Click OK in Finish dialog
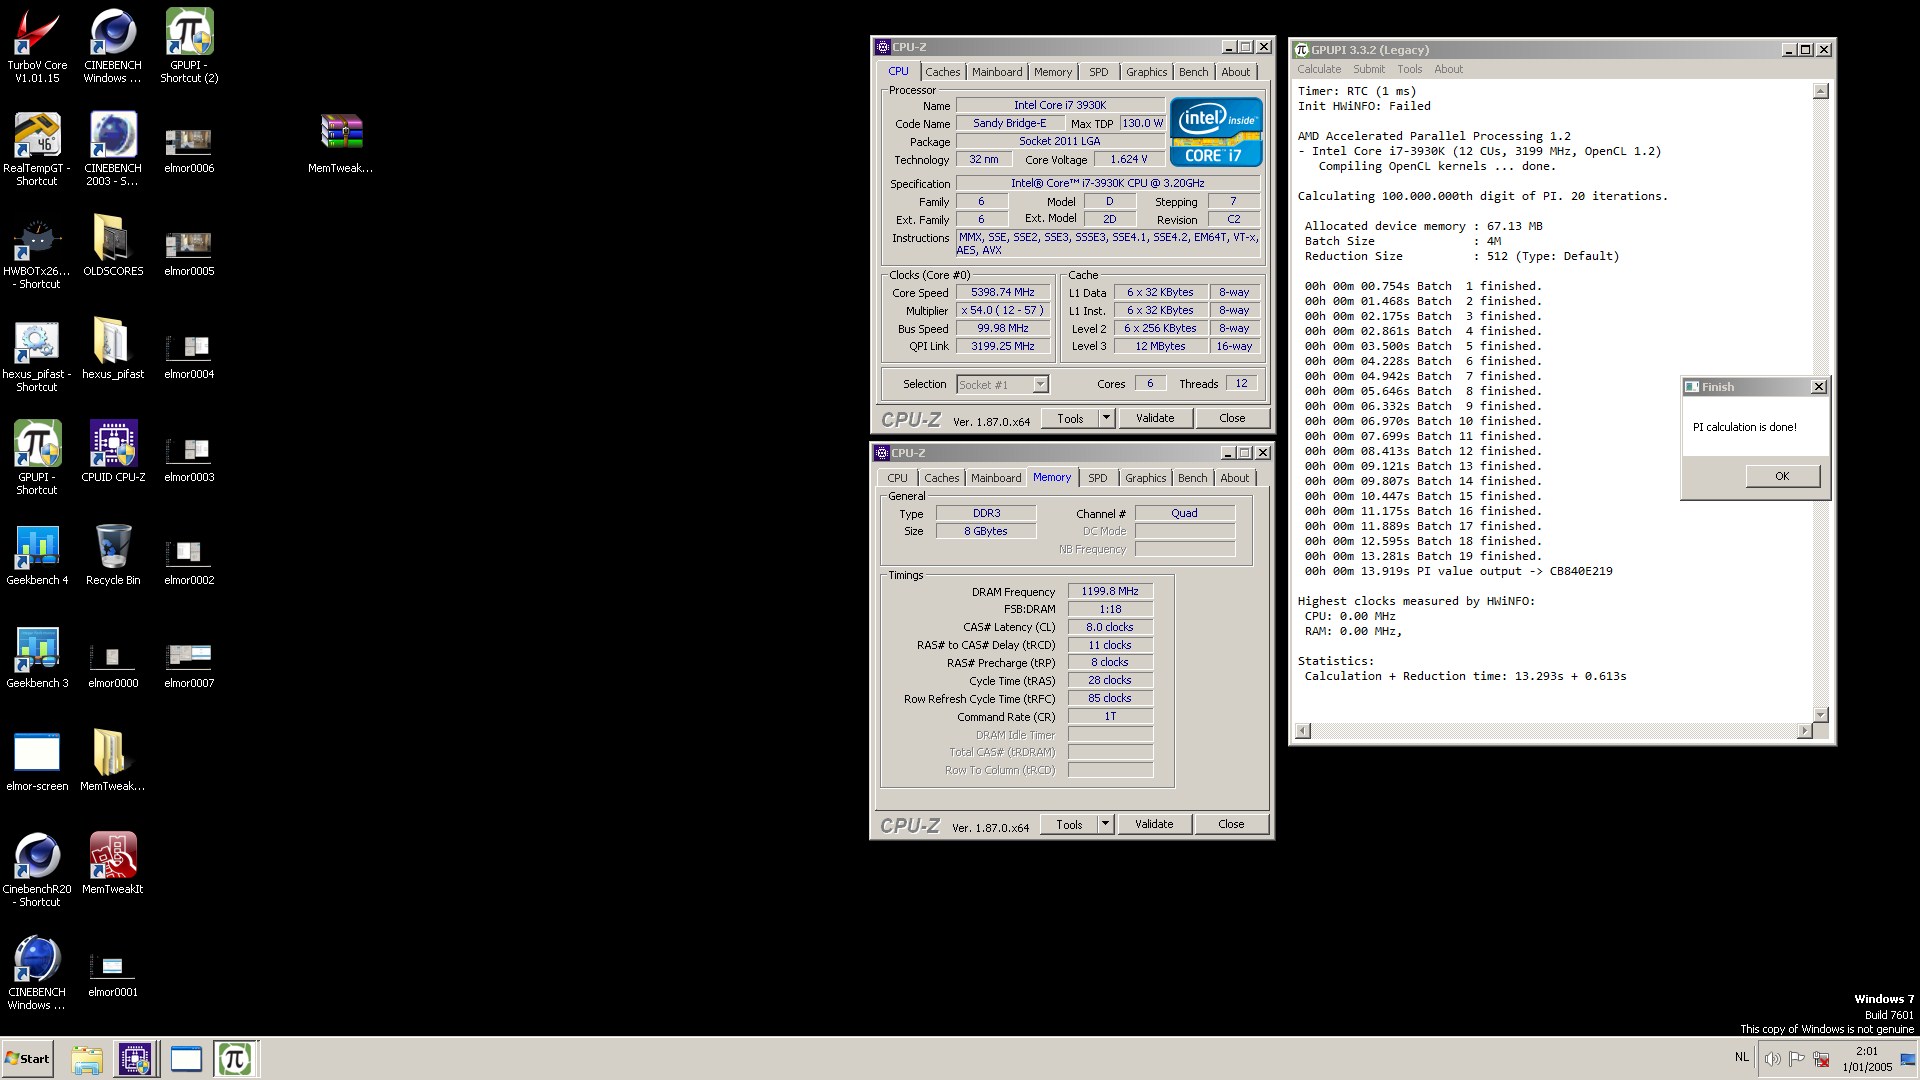The image size is (1920, 1080). tap(1782, 476)
